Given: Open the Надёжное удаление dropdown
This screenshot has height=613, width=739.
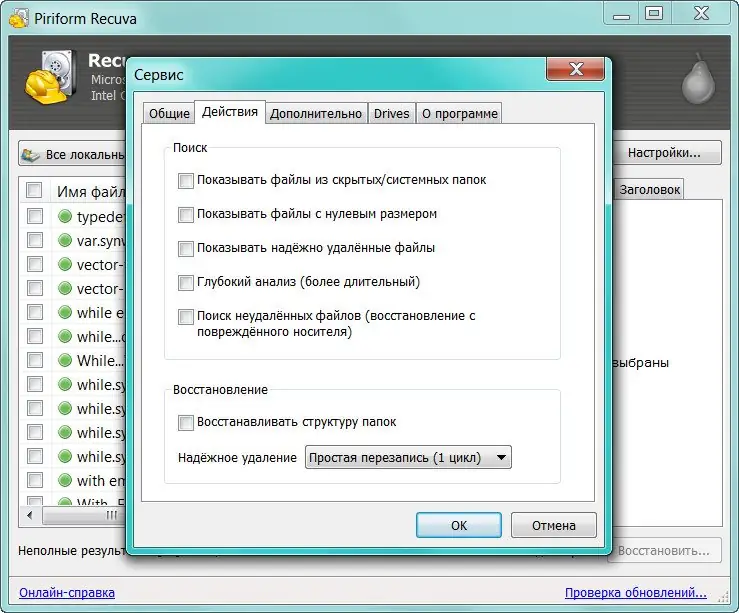Looking at the screenshot, I should (408, 458).
